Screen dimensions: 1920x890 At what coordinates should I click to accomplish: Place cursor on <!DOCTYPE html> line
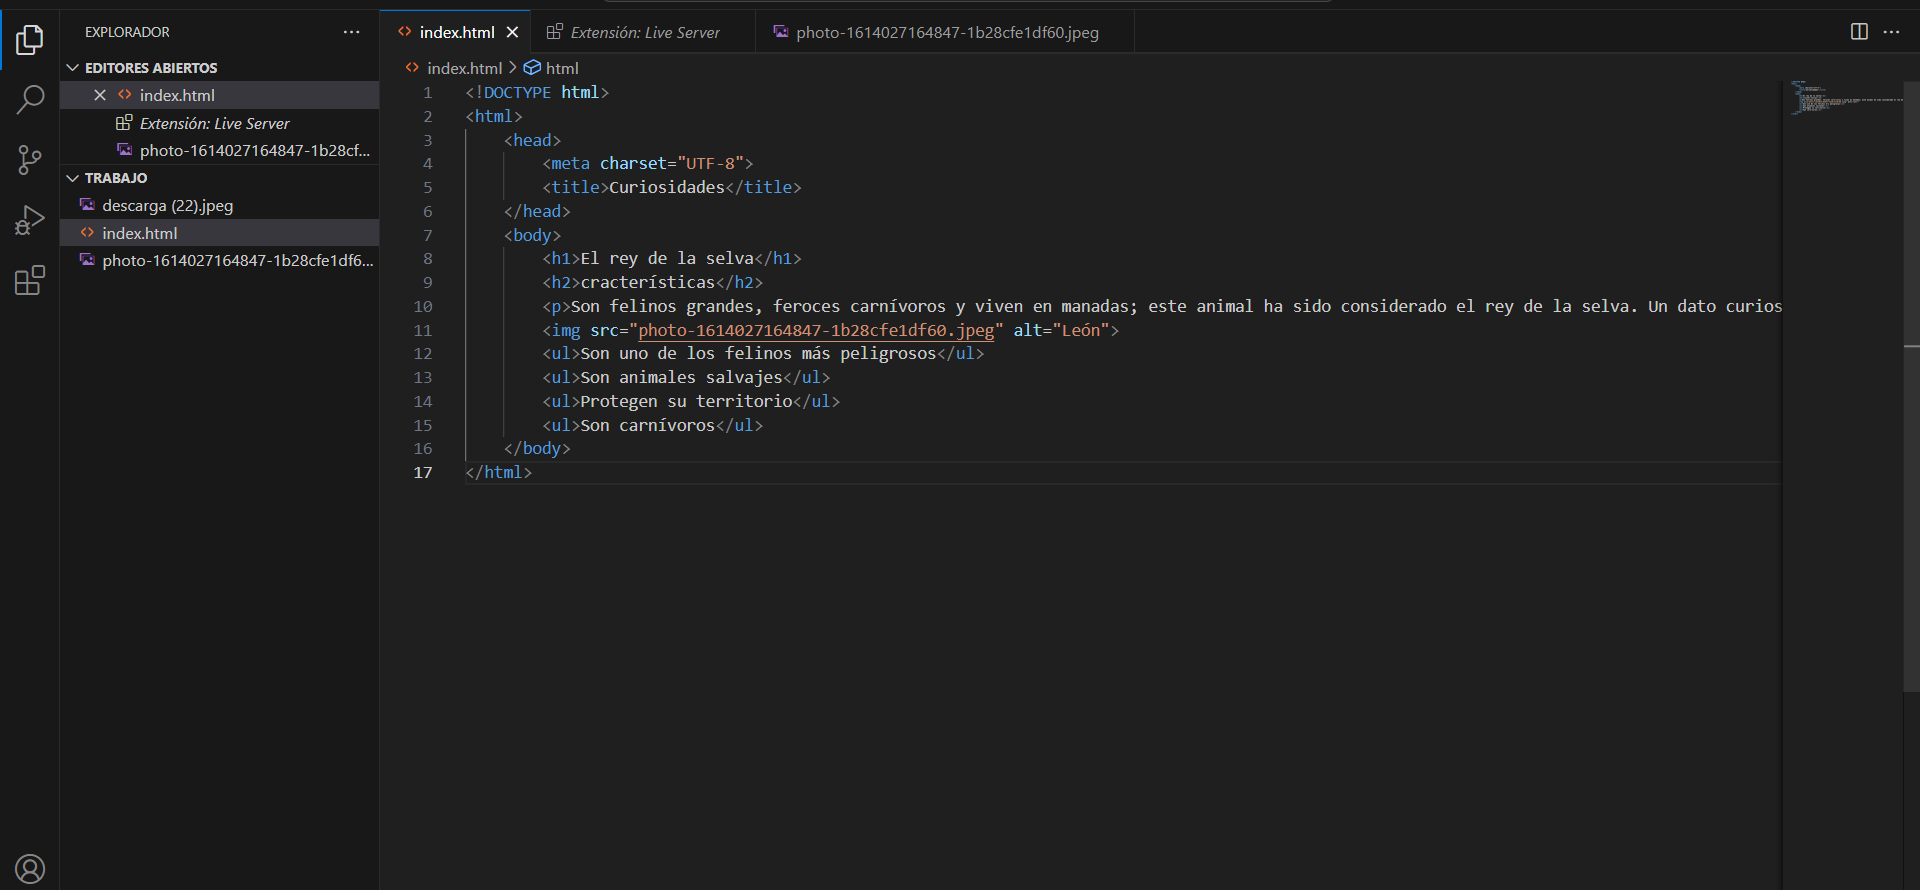click(537, 92)
